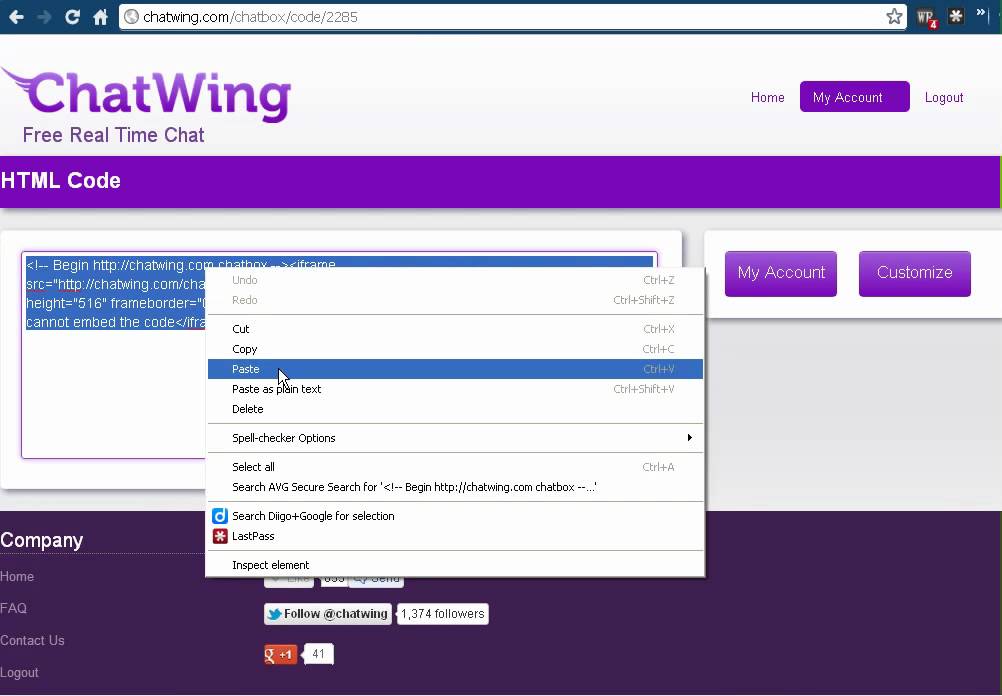Open My Account in top navigation
Viewport: 1002px width, 696px height.
pyautogui.click(x=854, y=97)
